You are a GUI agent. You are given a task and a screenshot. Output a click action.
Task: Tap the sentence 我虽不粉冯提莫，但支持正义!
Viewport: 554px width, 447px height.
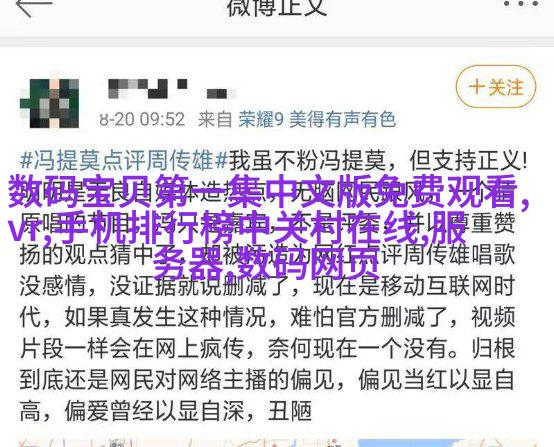pyautogui.click(x=378, y=160)
